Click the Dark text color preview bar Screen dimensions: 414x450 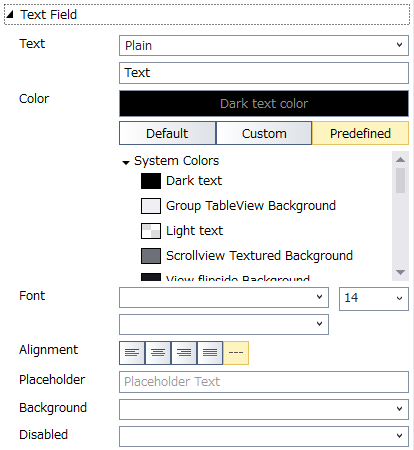264,103
